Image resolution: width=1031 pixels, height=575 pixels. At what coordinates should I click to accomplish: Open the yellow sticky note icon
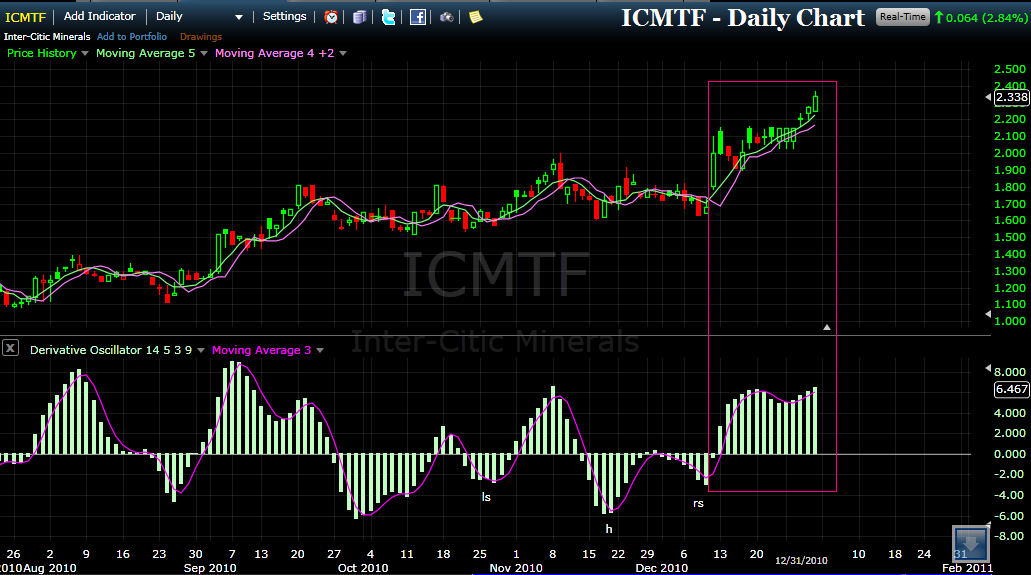tap(475, 17)
